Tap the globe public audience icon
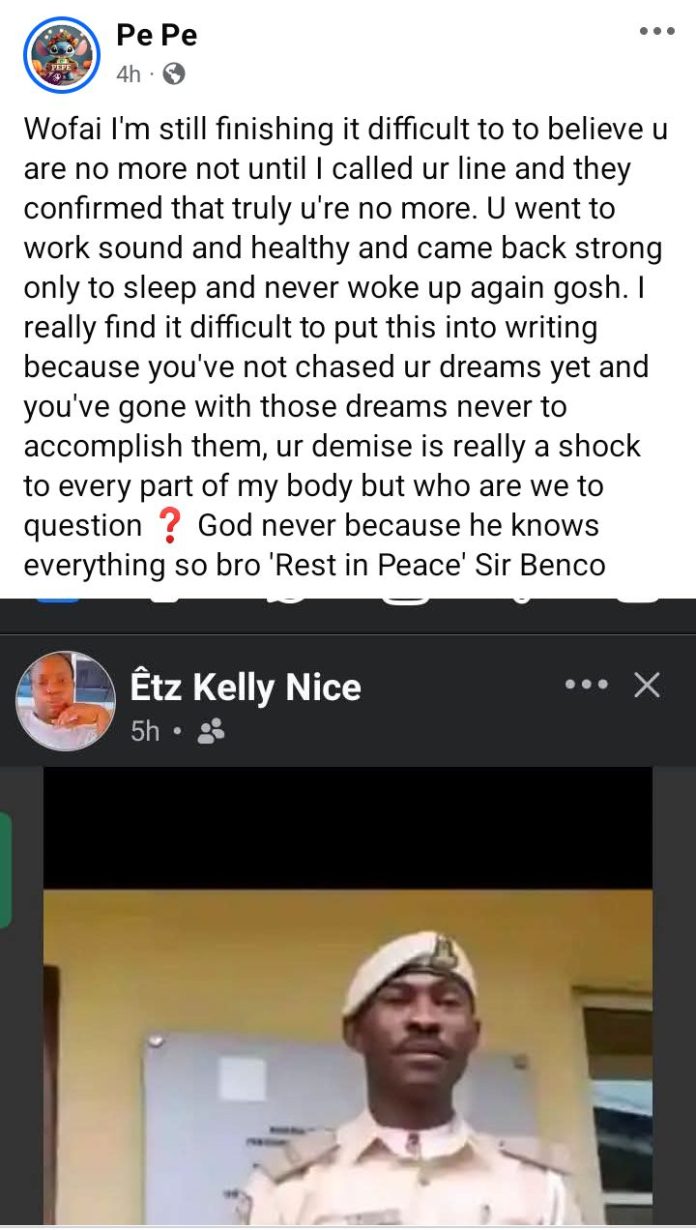 coord(174,73)
